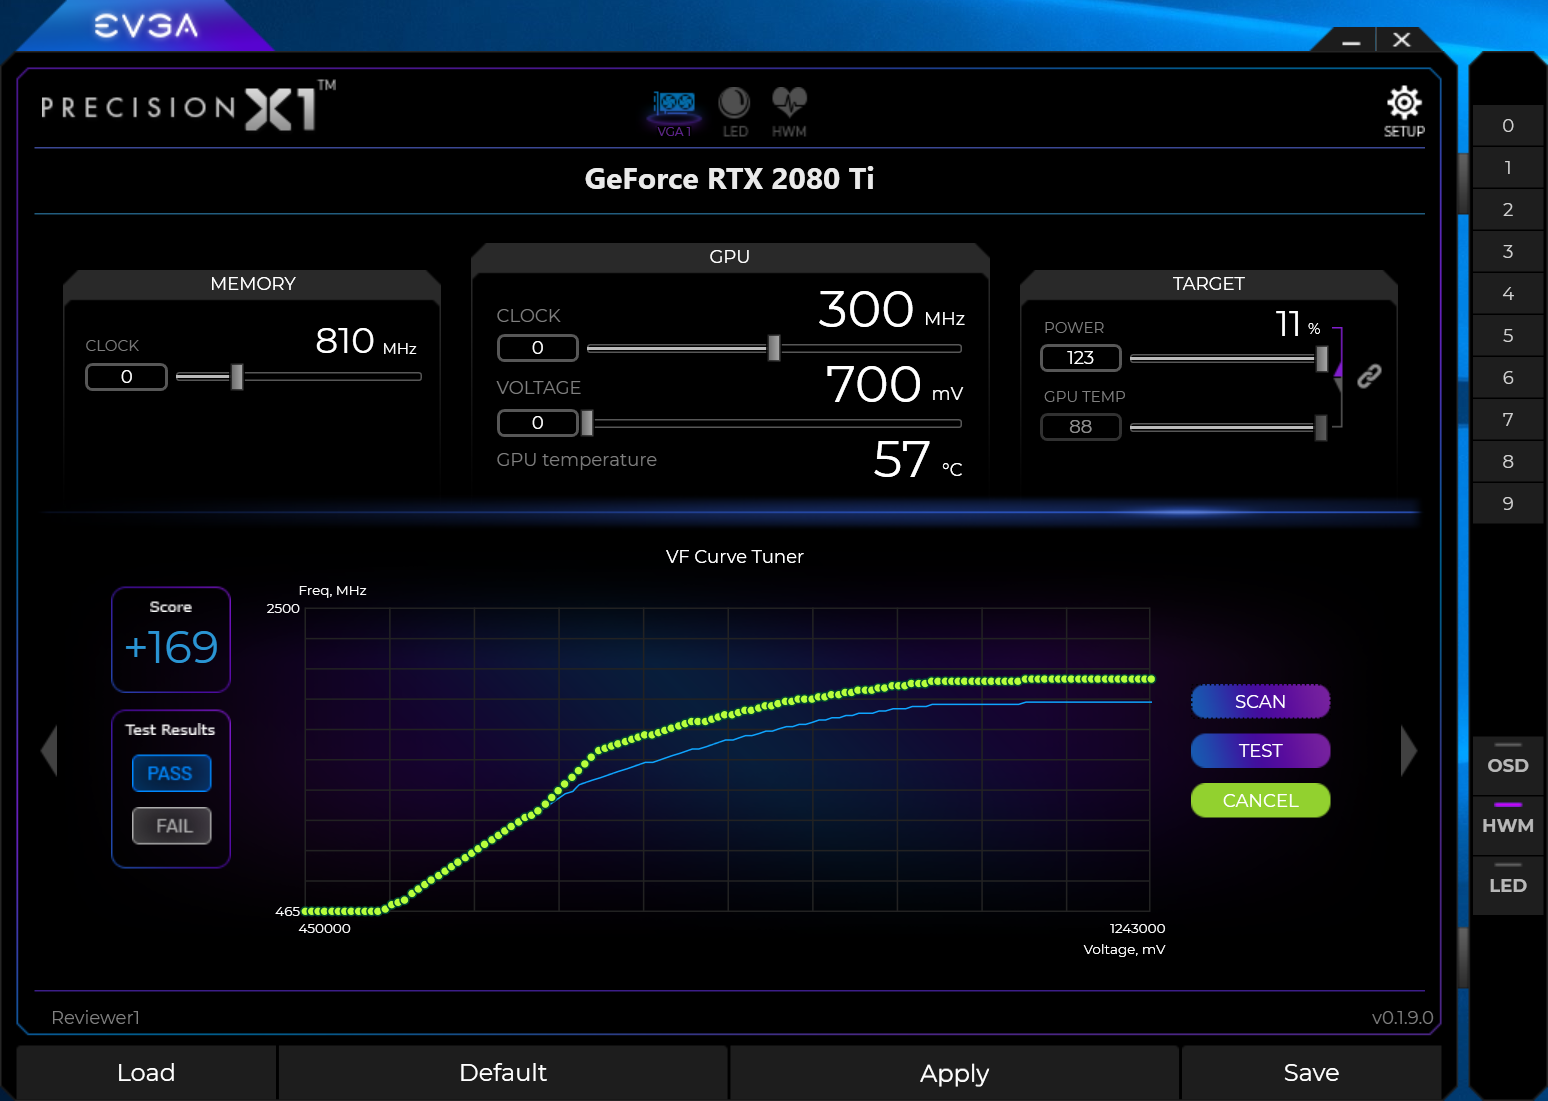Viewport: 1548px width, 1101px height.
Task: Go to previous panel with left arrow
Action: [x=49, y=750]
